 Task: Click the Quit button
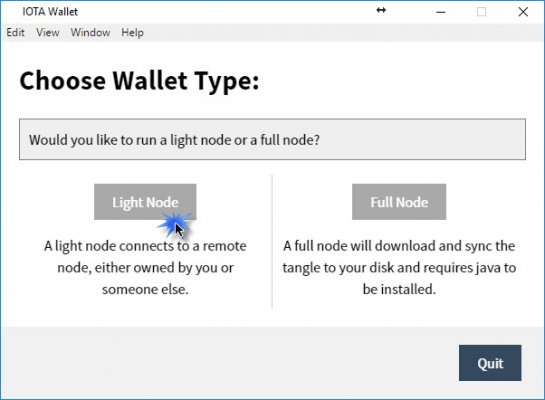(x=490, y=363)
